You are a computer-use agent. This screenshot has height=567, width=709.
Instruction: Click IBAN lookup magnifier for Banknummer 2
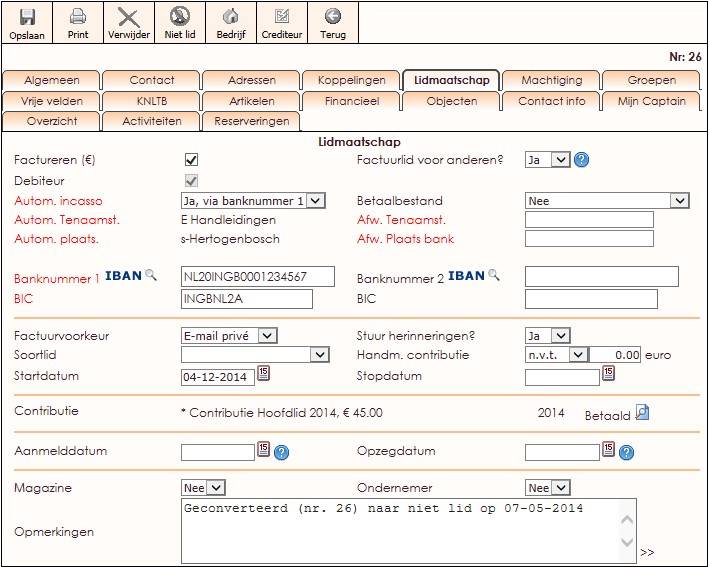pyautogui.click(x=494, y=275)
